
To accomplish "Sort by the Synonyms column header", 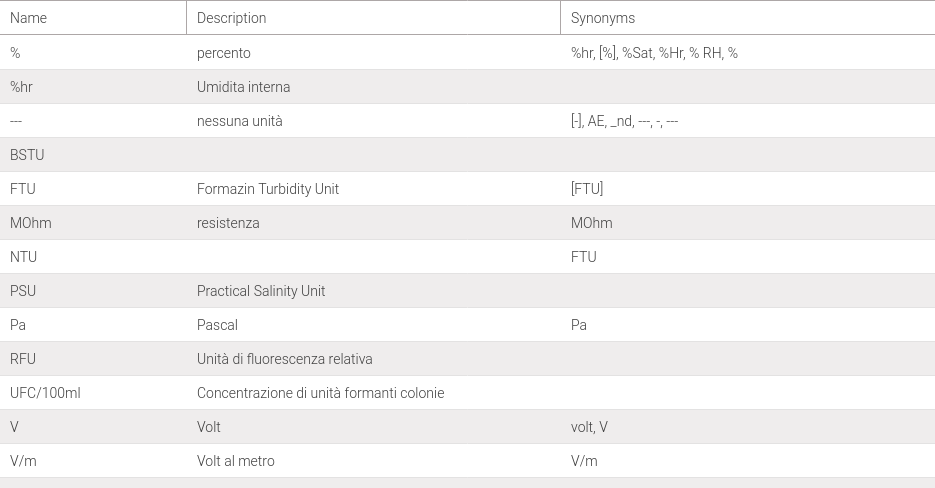I will pyautogui.click(x=603, y=18).
